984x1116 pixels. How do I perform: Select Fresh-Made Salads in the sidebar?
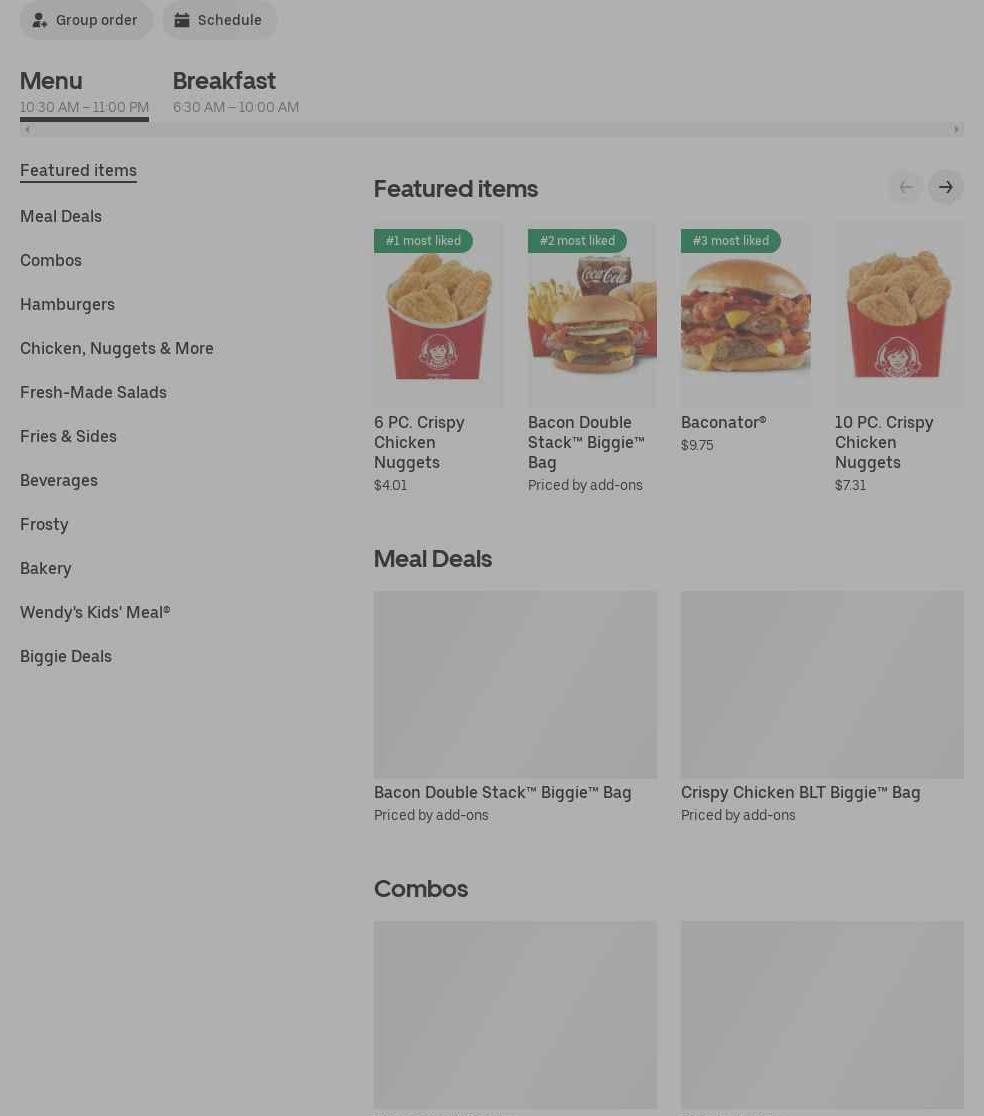tap(93, 393)
